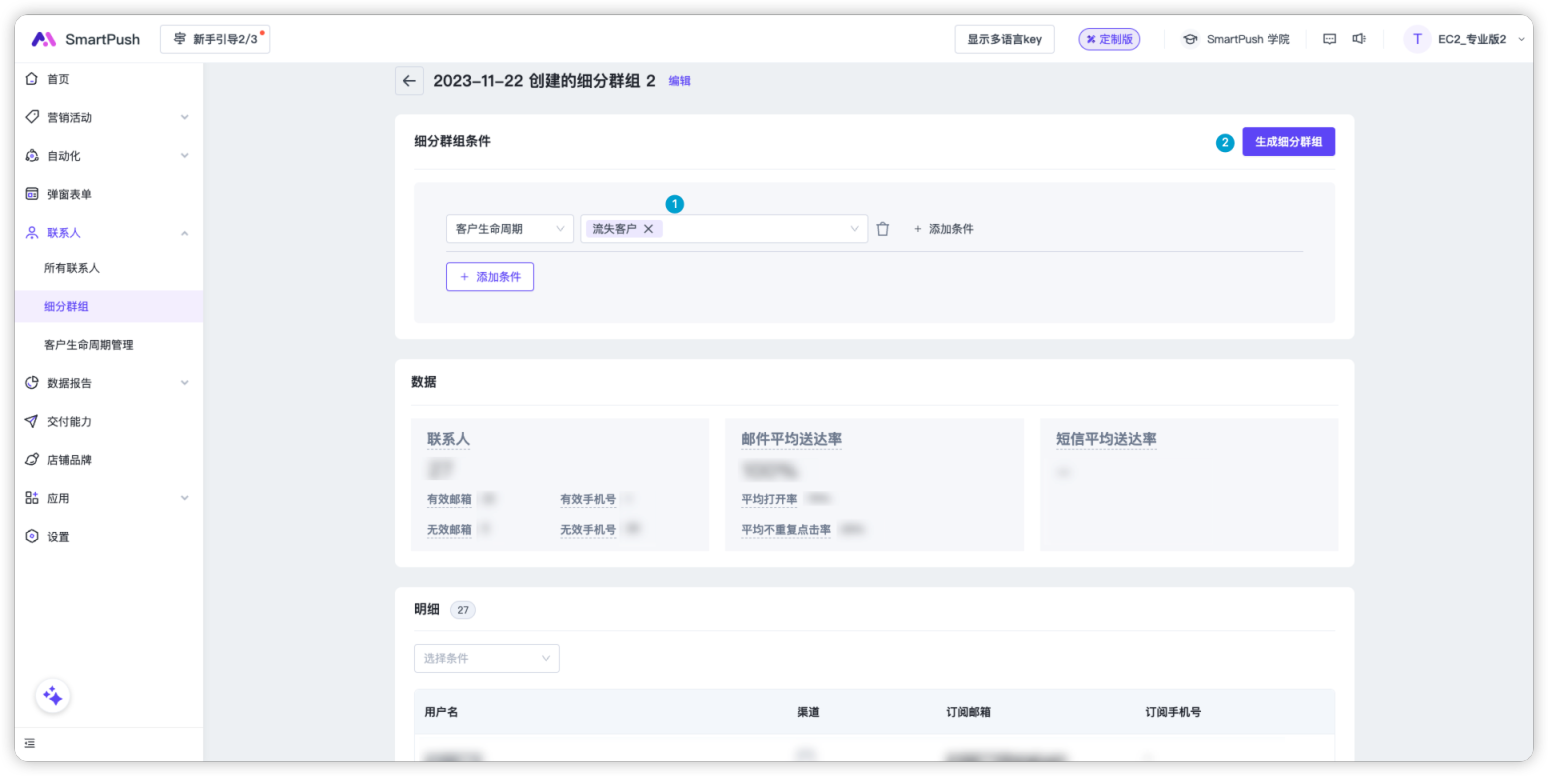Delete the 客户生命周期 condition with trash icon
1548x776 pixels.
coord(882,229)
